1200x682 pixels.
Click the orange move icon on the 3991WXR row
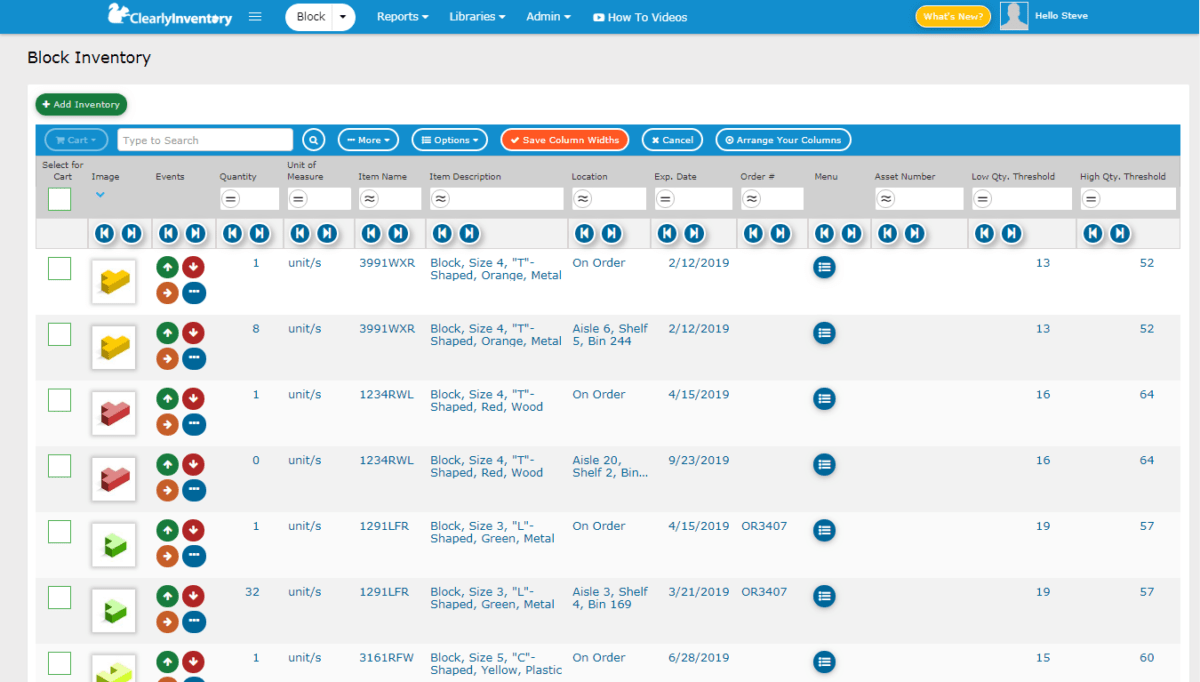(167, 292)
